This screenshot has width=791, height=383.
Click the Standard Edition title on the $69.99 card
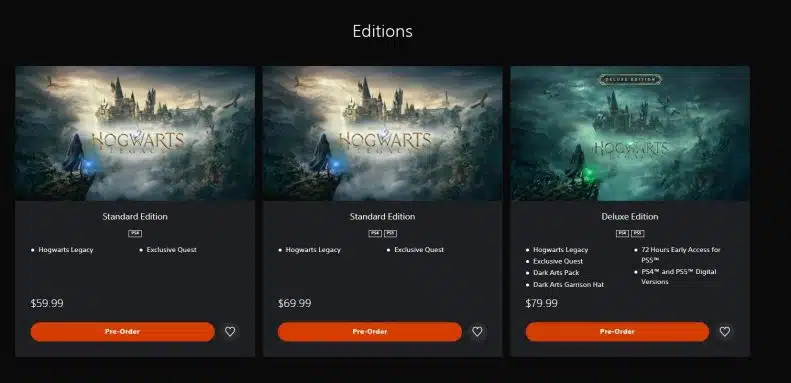point(382,216)
